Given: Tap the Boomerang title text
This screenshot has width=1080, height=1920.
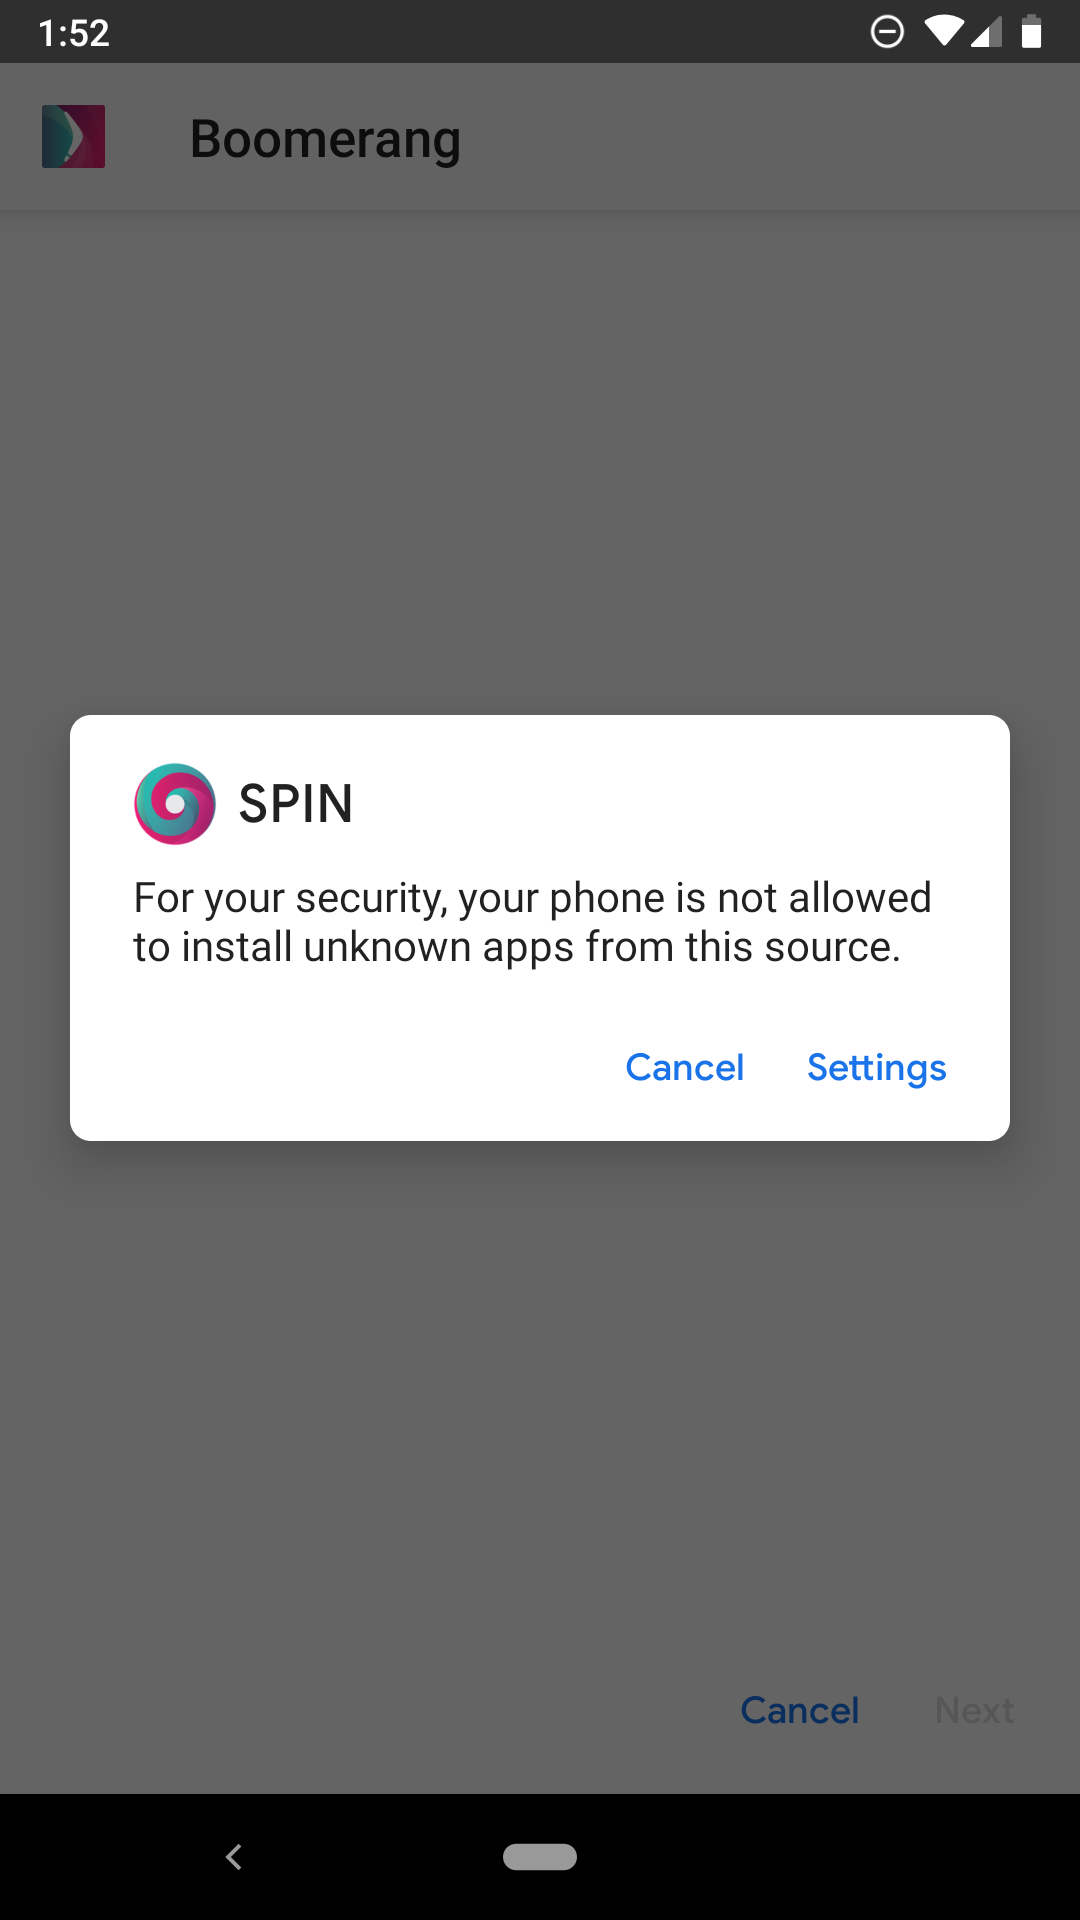Looking at the screenshot, I should click(x=325, y=140).
